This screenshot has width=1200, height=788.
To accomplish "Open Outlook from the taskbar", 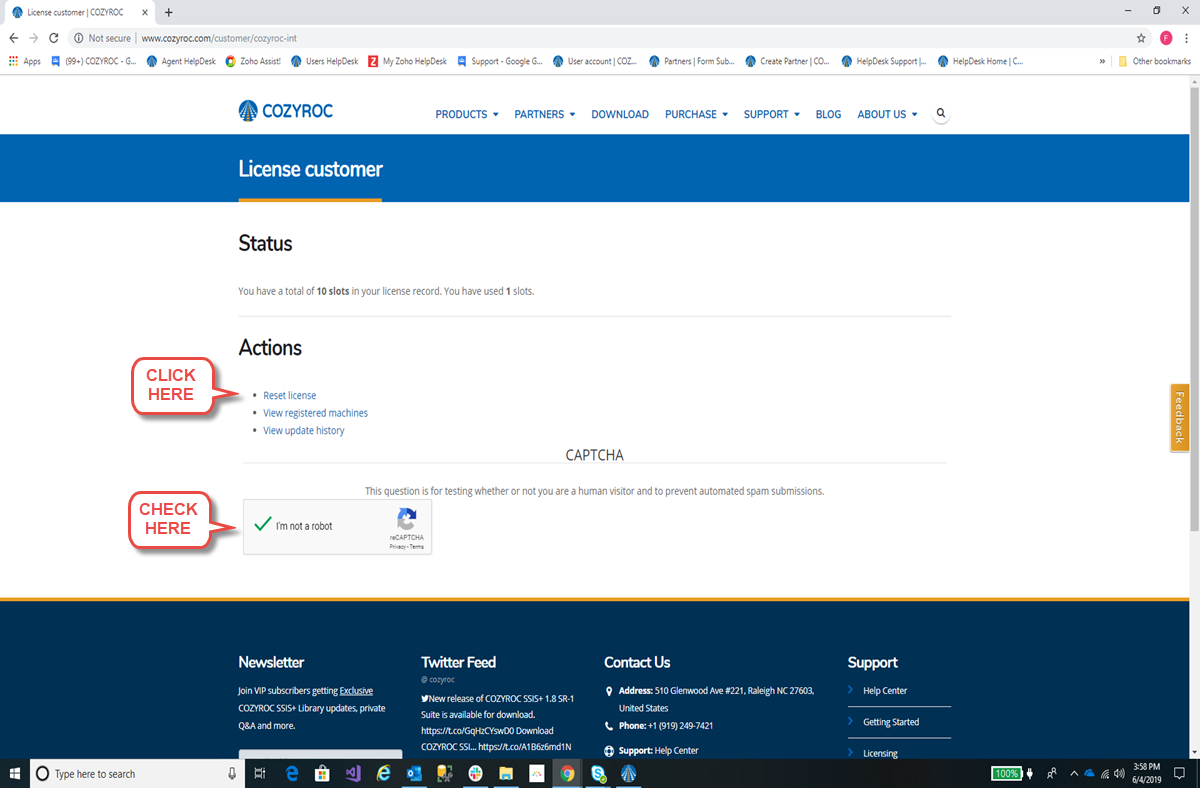I will [x=414, y=773].
